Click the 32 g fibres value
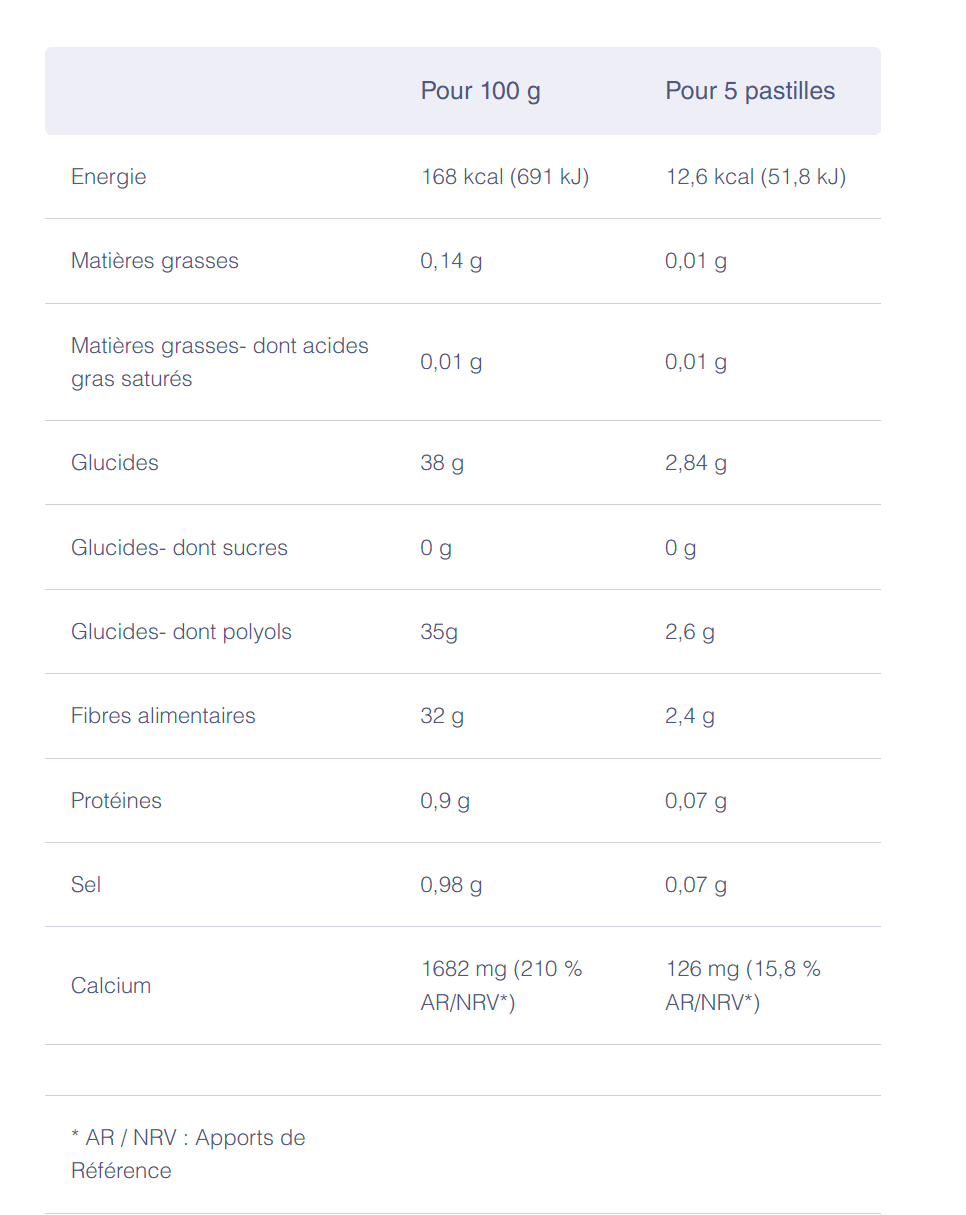The image size is (966, 1215). pyautogui.click(x=442, y=716)
